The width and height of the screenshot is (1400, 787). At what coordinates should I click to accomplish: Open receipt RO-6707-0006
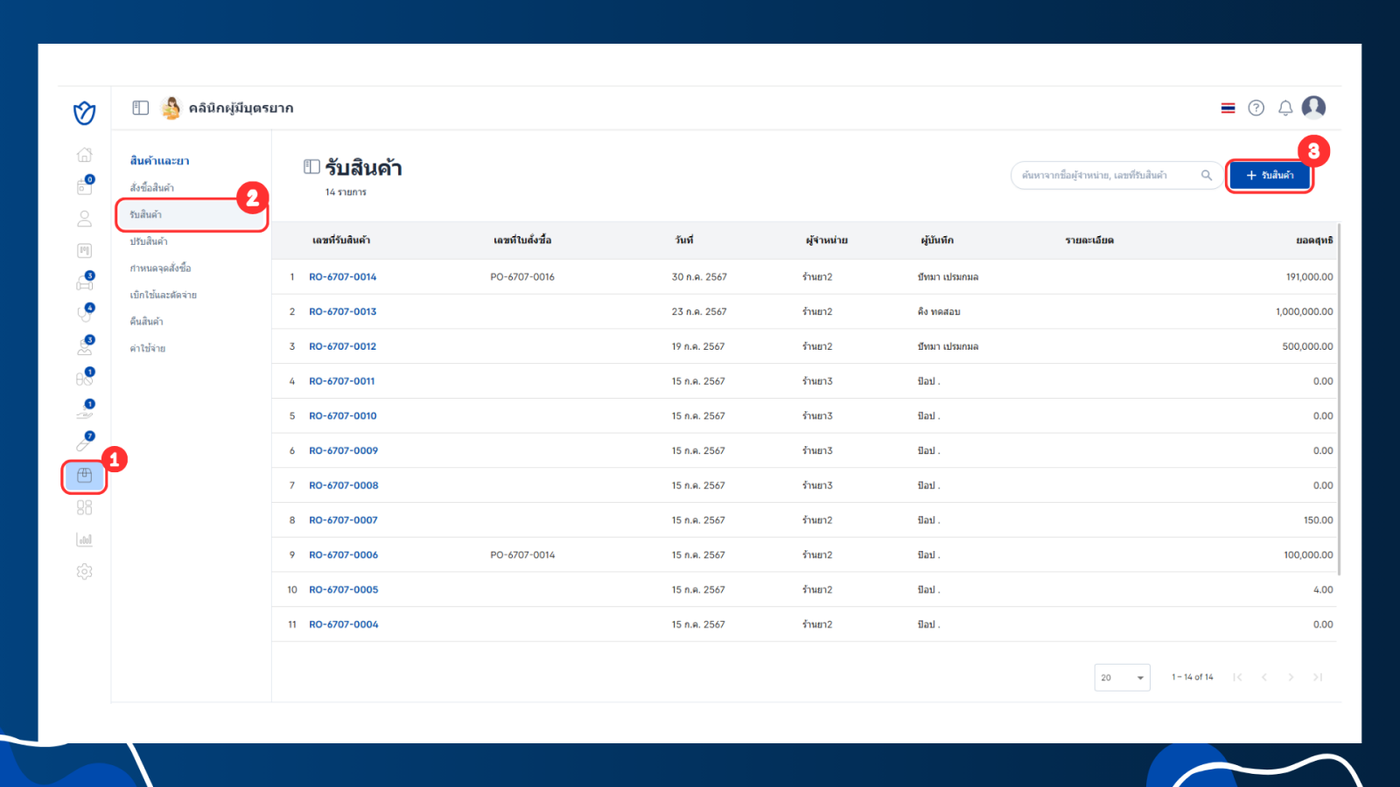pyautogui.click(x=343, y=555)
